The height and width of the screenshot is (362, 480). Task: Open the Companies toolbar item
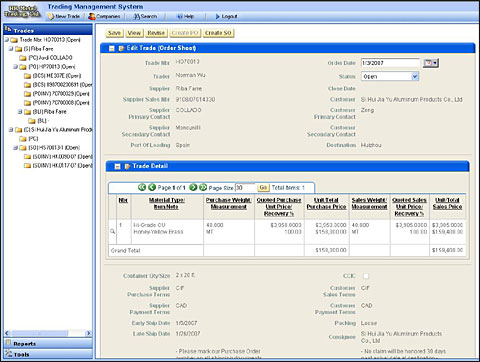pos(104,16)
